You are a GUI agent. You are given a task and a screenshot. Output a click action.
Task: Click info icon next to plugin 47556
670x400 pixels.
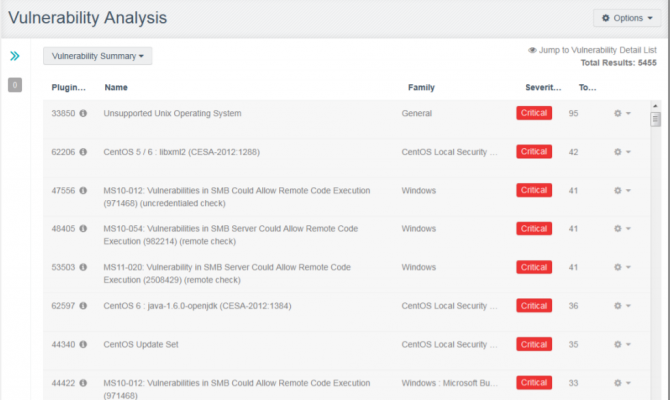tap(83, 190)
